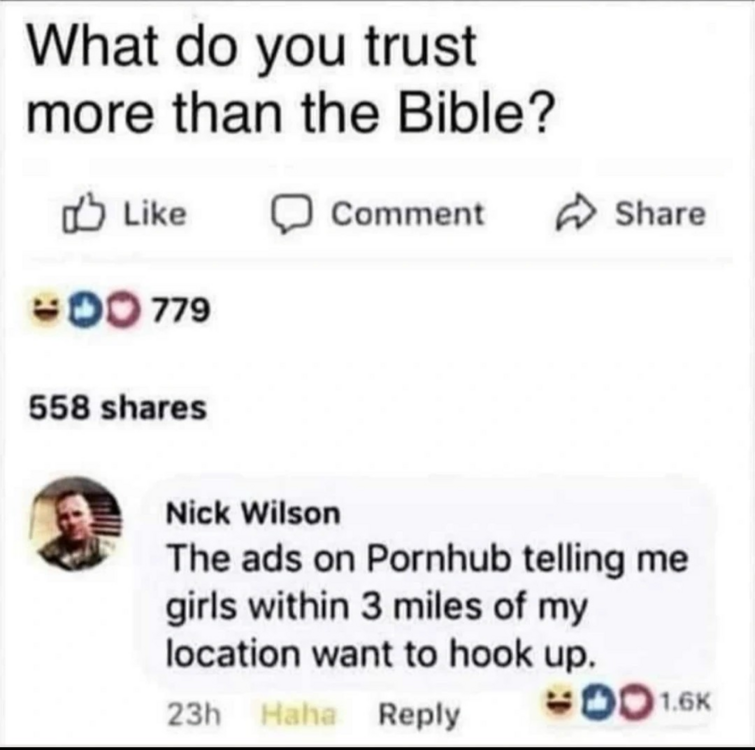
Task: Click the blue Like reaction beside 1.6K
Action: 599,703
